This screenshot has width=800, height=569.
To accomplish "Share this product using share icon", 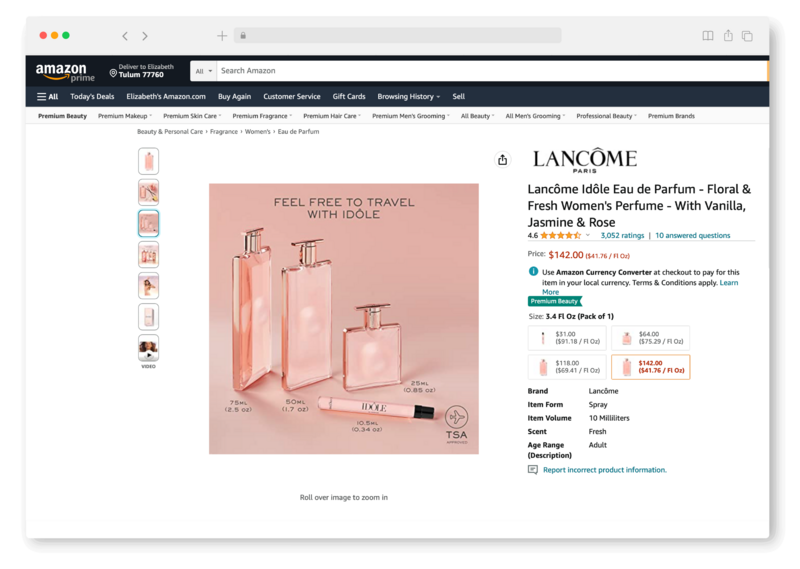I will [503, 160].
